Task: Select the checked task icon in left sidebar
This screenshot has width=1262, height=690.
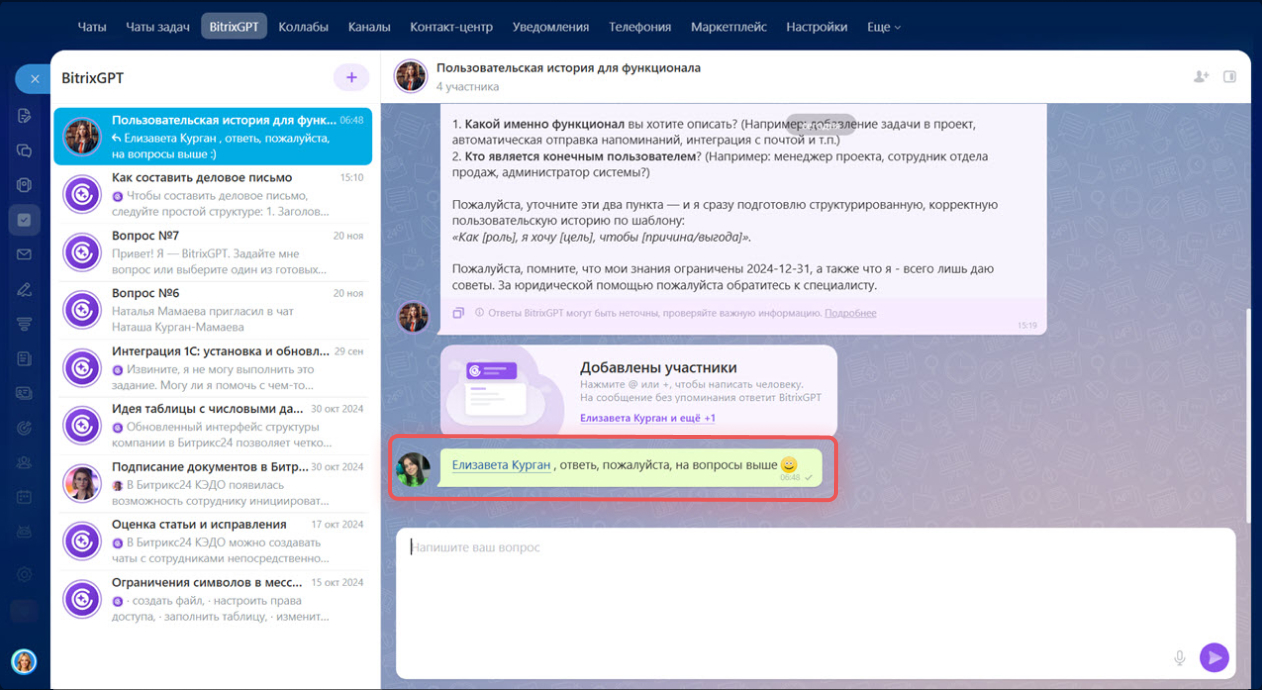Action: coord(24,220)
